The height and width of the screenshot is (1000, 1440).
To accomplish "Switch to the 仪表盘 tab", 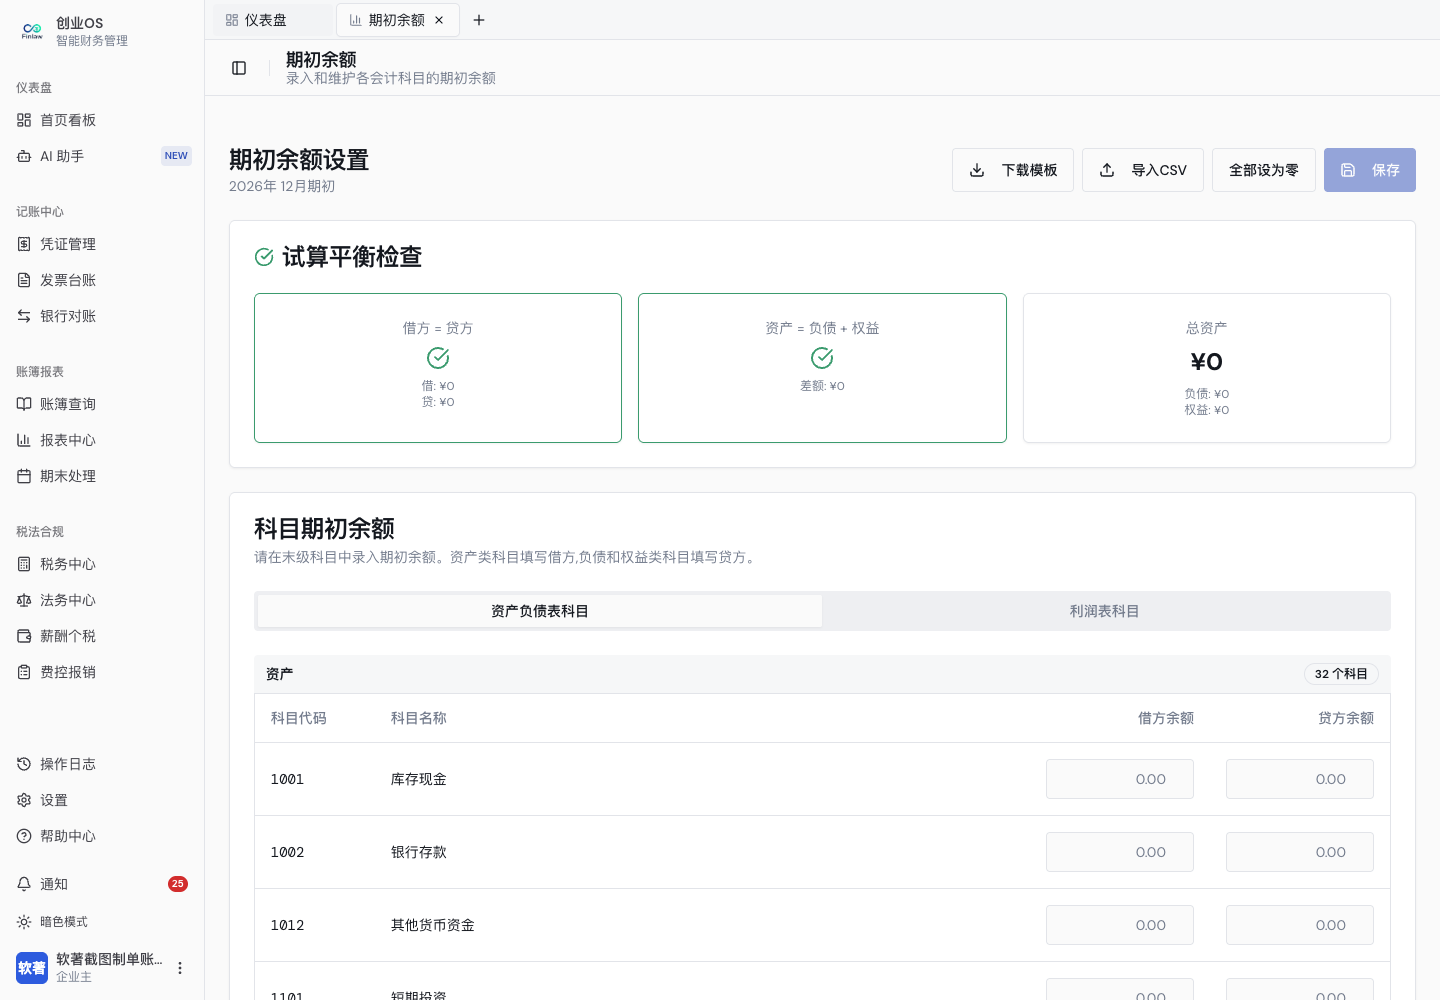I will [x=272, y=20].
